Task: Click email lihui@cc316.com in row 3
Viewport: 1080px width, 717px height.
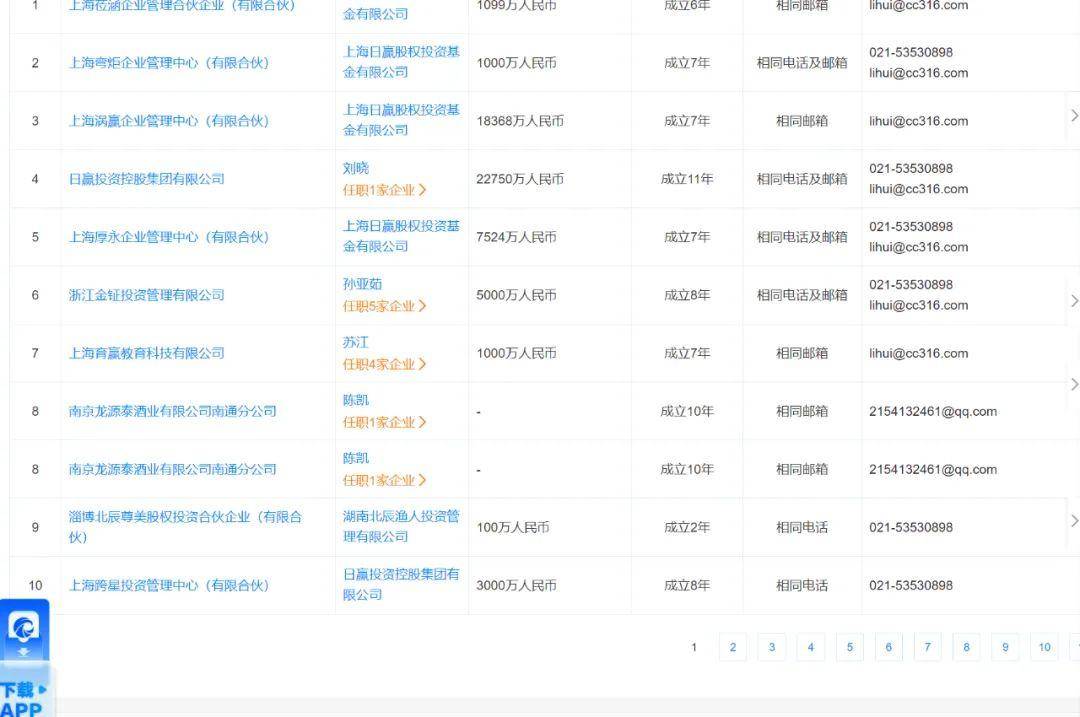Action: coord(918,121)
